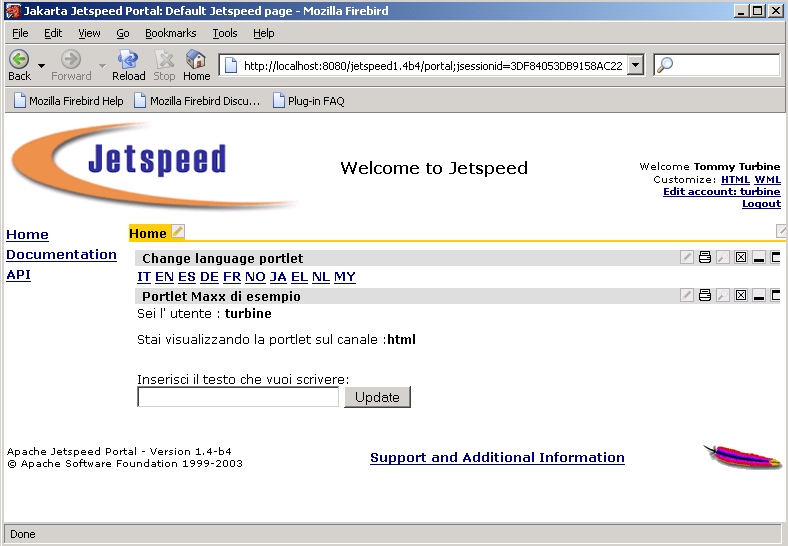Open the Bookmarks menu

pyautogui.click(x=170, y=33)
